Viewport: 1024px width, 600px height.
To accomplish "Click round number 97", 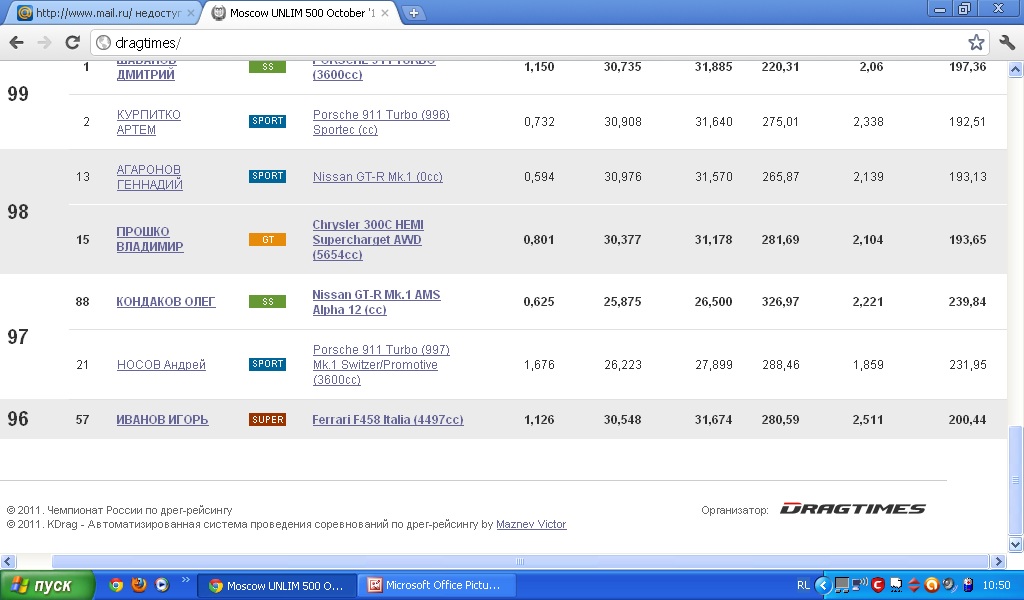I will [x=18, y=337].
